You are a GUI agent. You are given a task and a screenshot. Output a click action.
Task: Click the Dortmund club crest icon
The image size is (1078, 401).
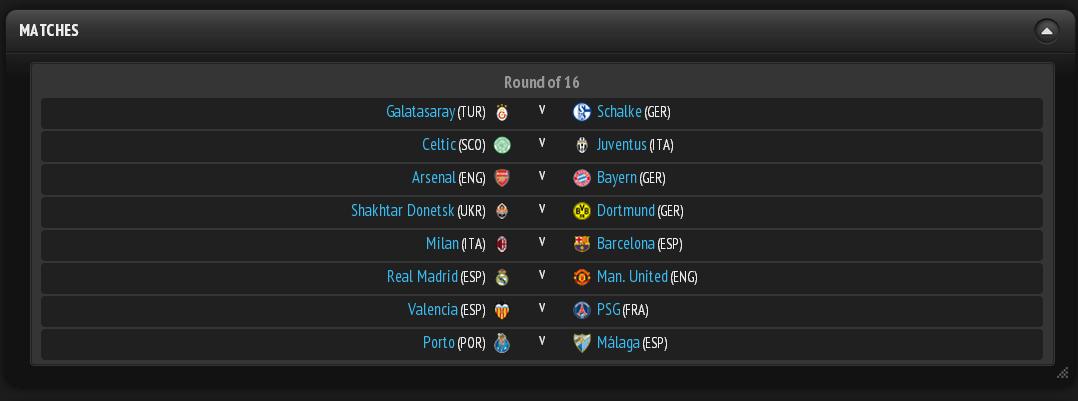(582, 211)
